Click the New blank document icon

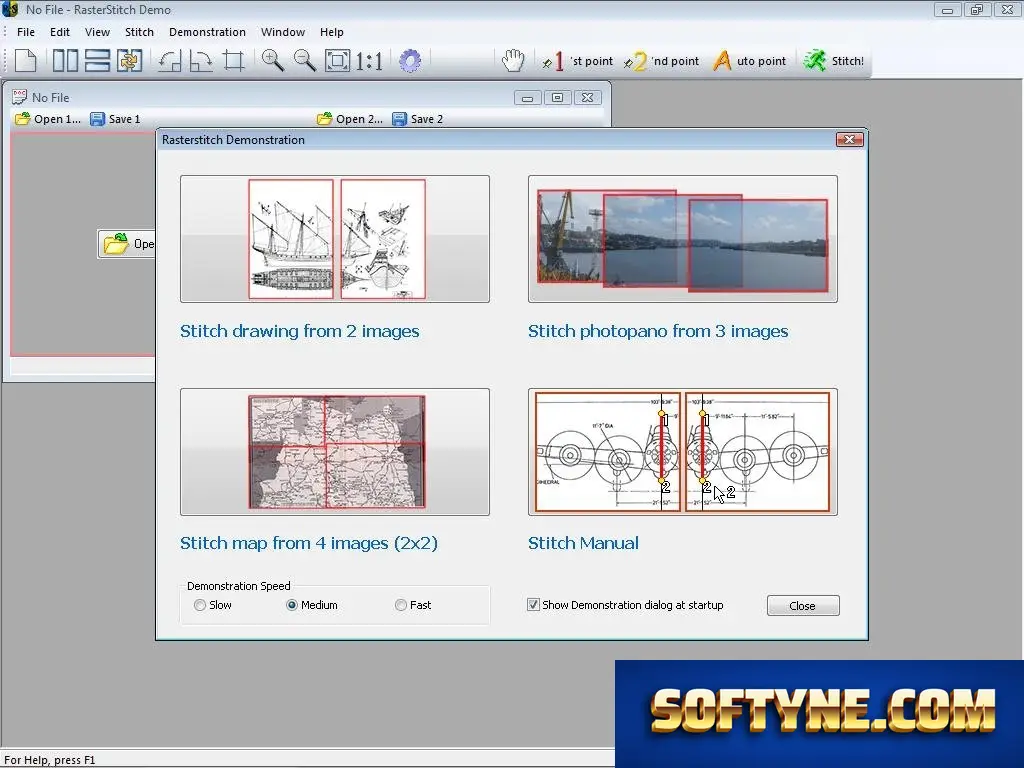(25, 61)
